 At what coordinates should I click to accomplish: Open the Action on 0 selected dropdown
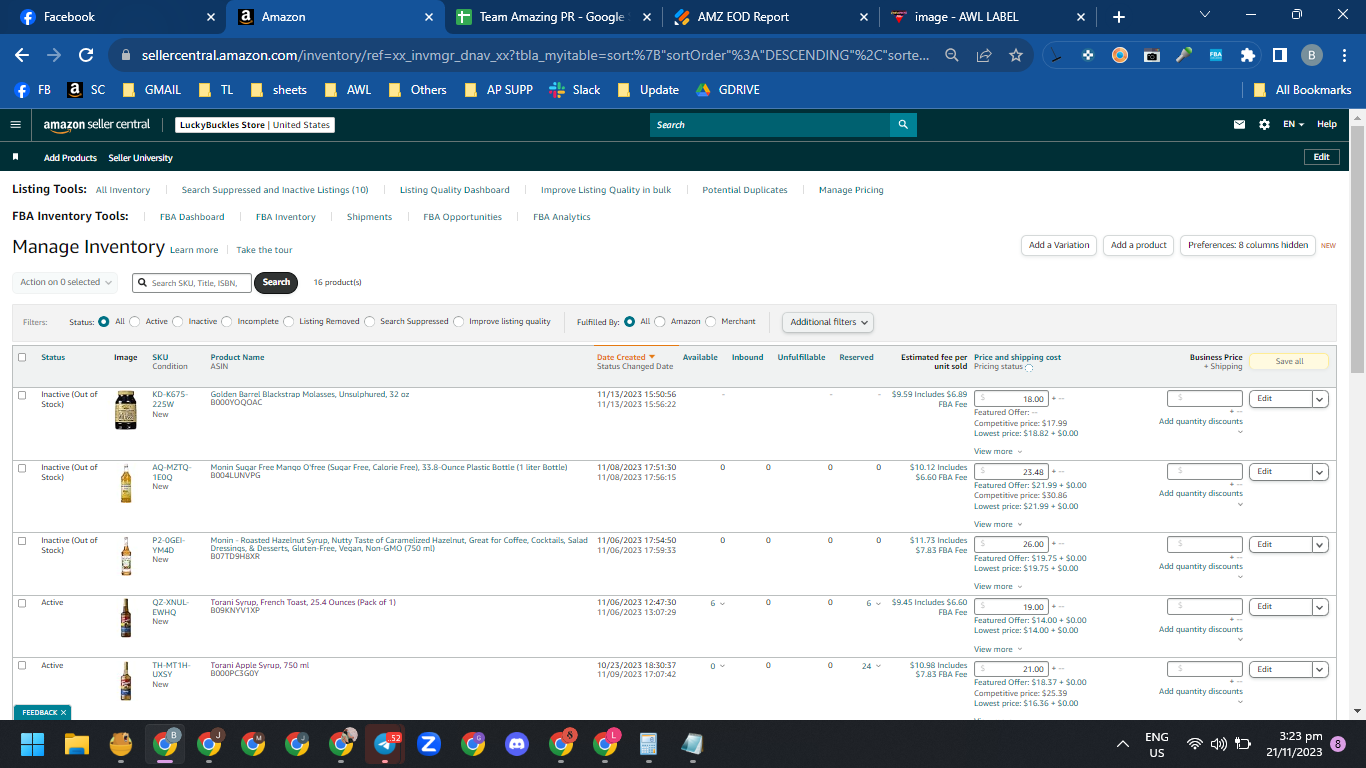(x=65, y=282)
